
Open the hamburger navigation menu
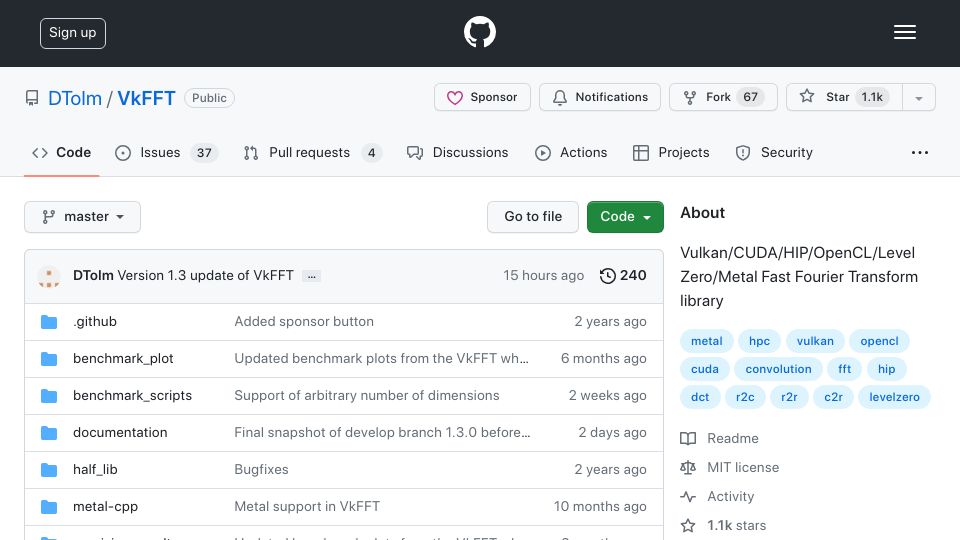pos(904,32)
